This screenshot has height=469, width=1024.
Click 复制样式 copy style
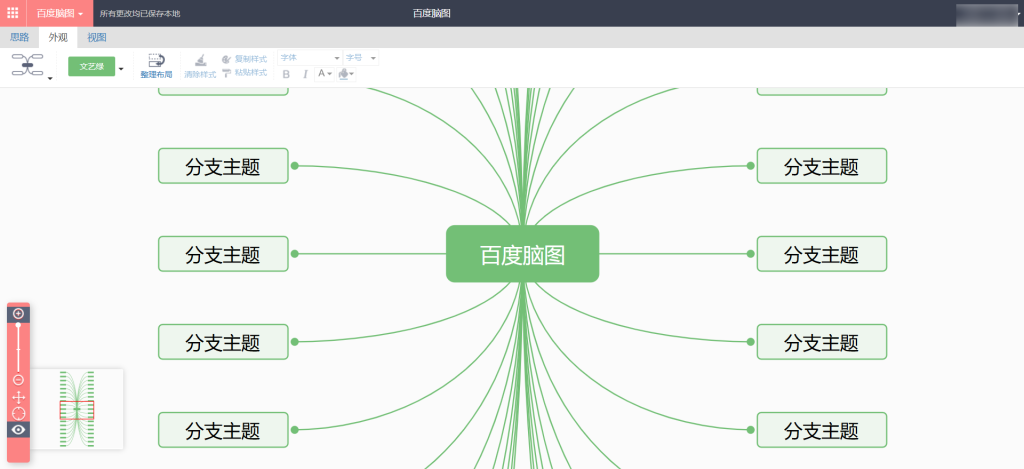click(244, 59)
